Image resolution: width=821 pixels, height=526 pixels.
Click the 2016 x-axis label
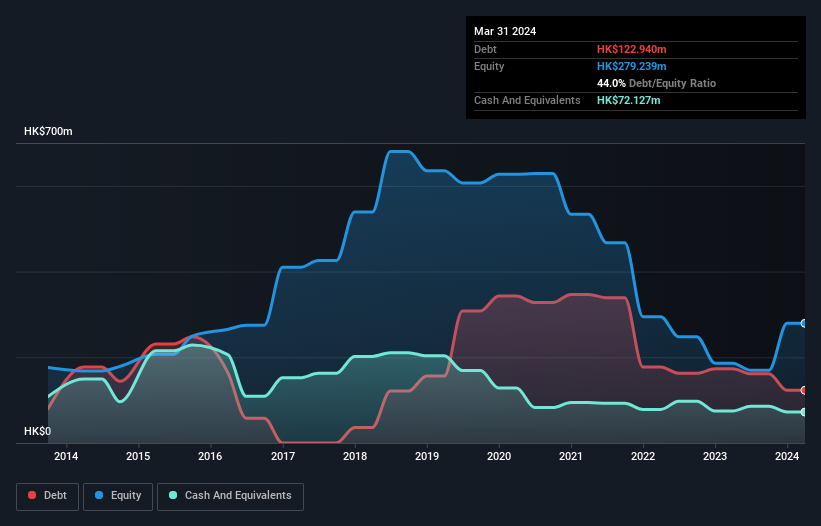tap(210, 456)
